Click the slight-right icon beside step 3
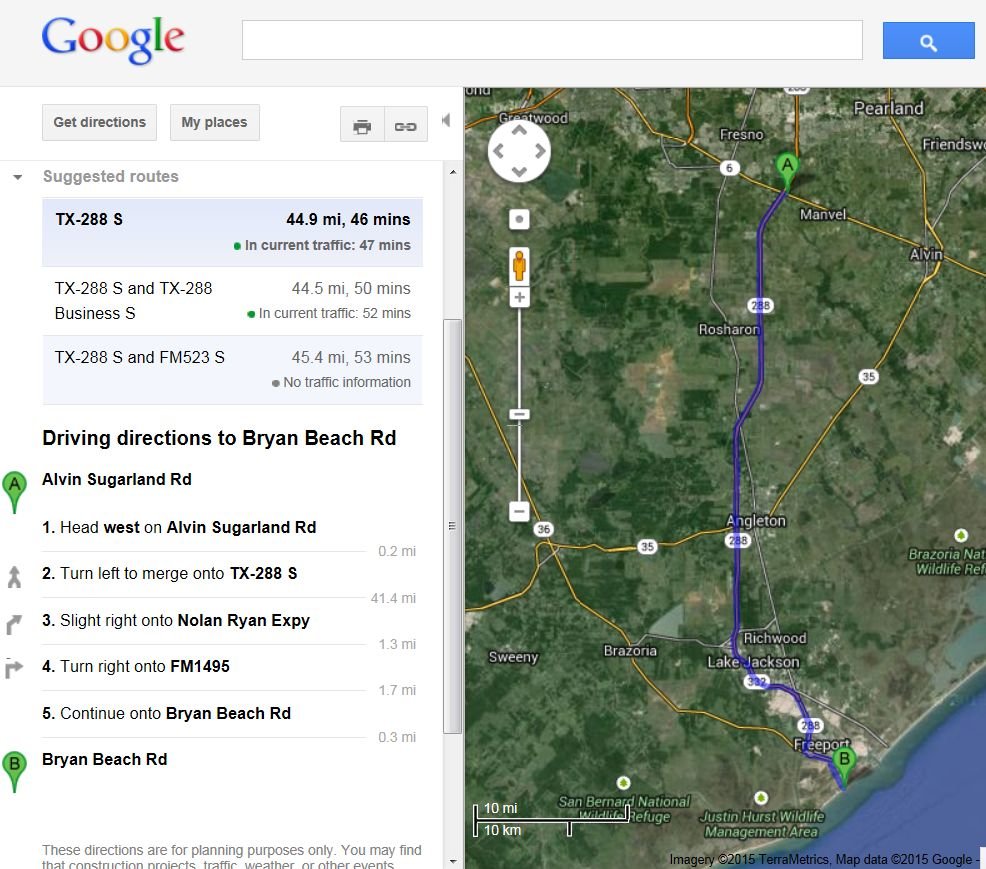 tap(14, 624)
